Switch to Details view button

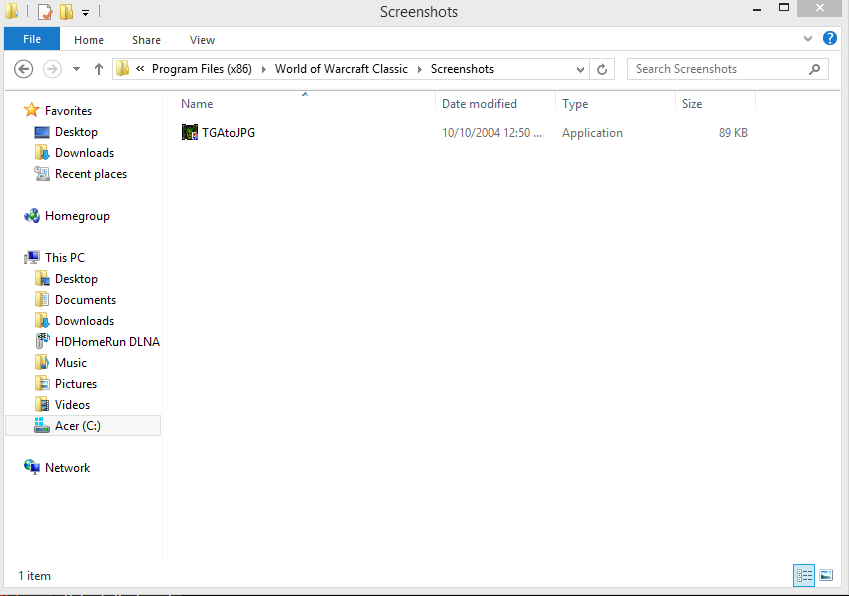[804, 575]
